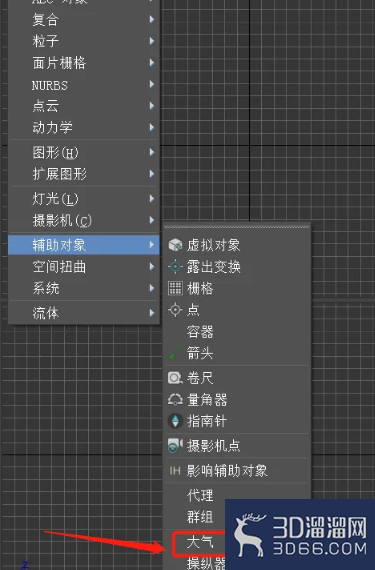Viewport: 375px width, 570px height.
Task: Click the 点 point helper icon
Action: [175, 310]
